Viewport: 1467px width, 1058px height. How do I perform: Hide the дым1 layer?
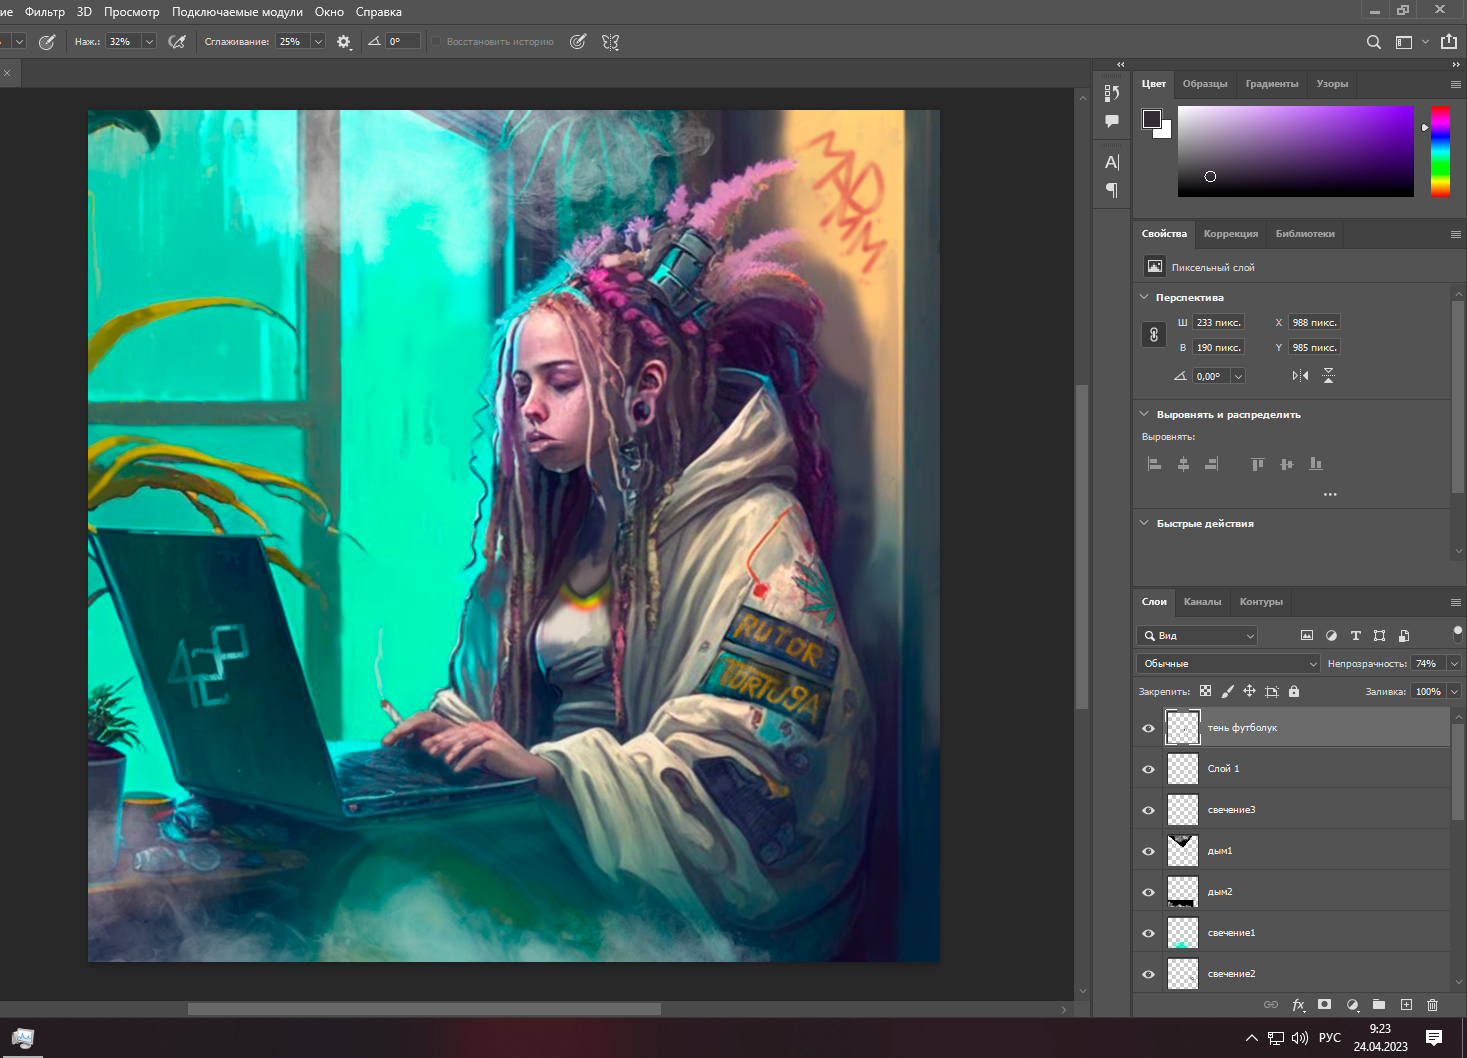pos(1148,851)
